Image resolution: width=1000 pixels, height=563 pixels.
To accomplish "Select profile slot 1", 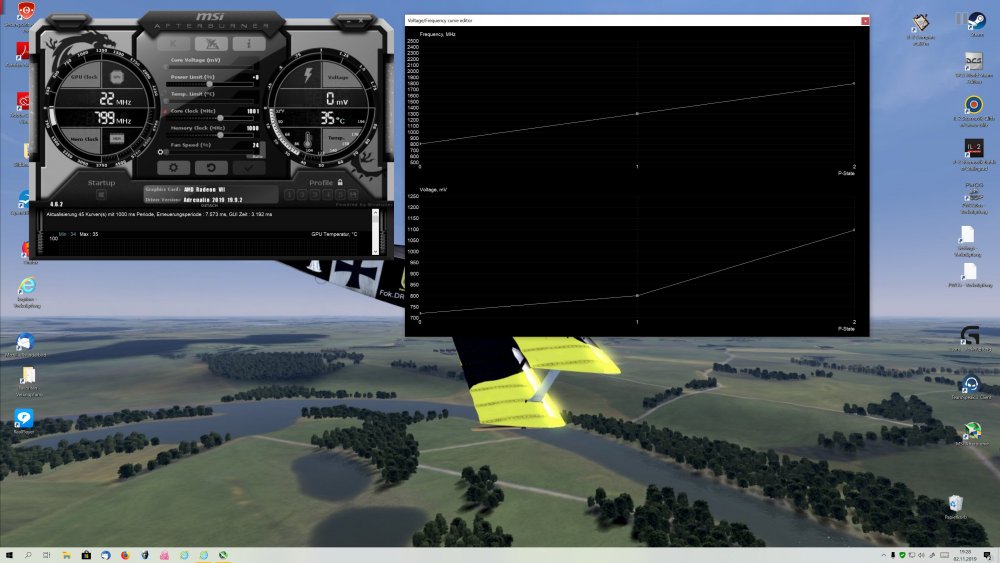I will pyautogui.click(x=290, y=194).
